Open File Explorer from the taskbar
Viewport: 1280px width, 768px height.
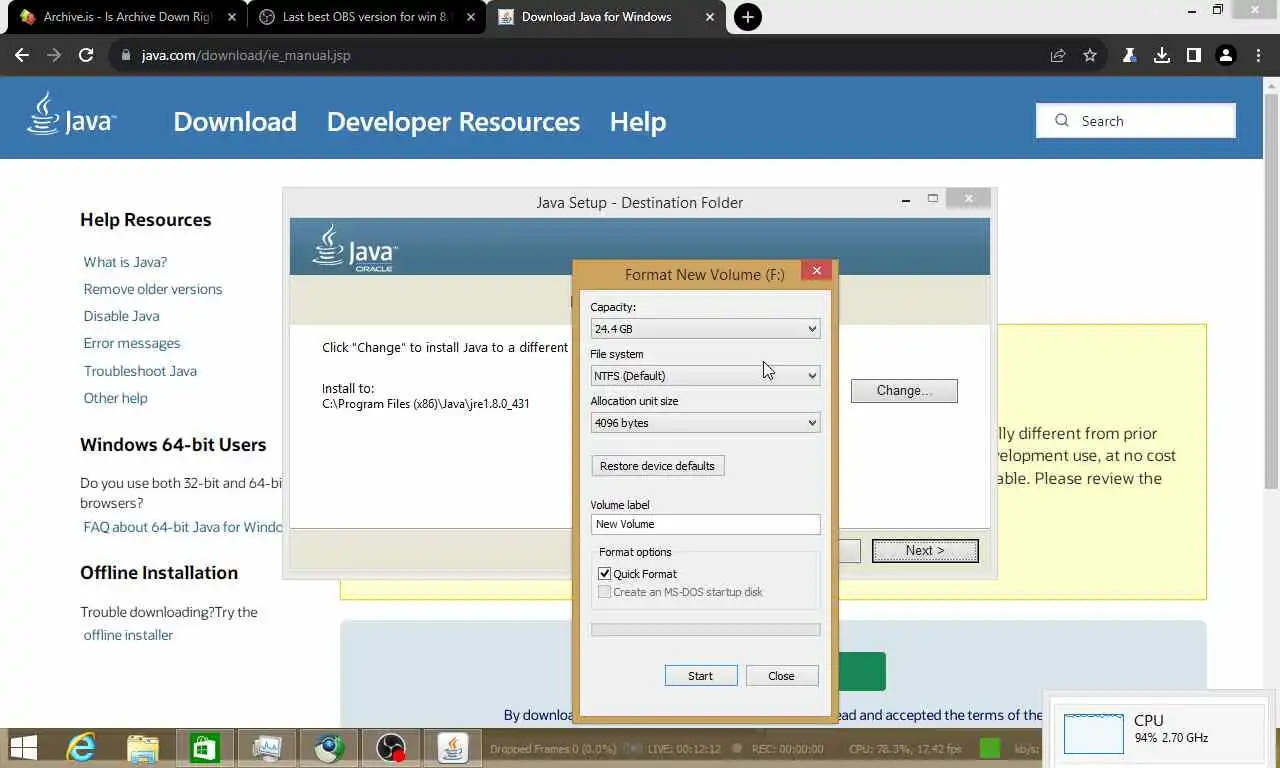(143, 748)
